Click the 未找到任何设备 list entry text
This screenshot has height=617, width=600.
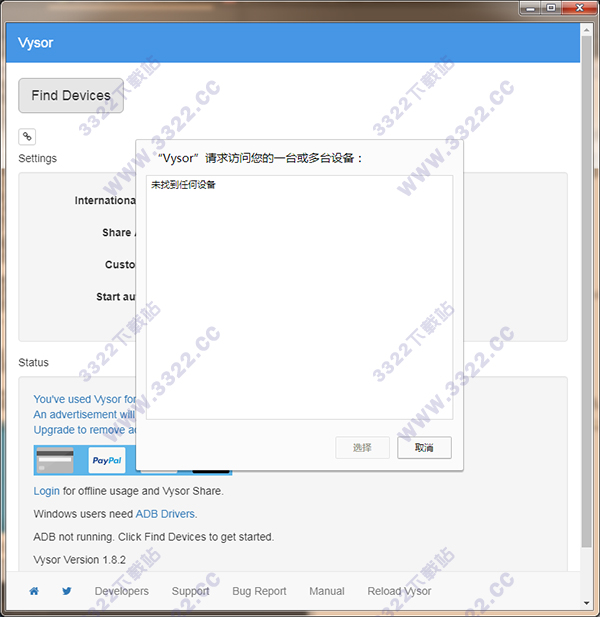coord(183,185)
